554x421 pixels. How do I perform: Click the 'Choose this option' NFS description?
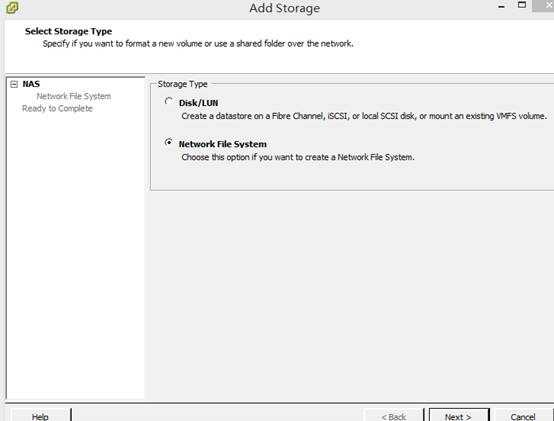[298, 157]
